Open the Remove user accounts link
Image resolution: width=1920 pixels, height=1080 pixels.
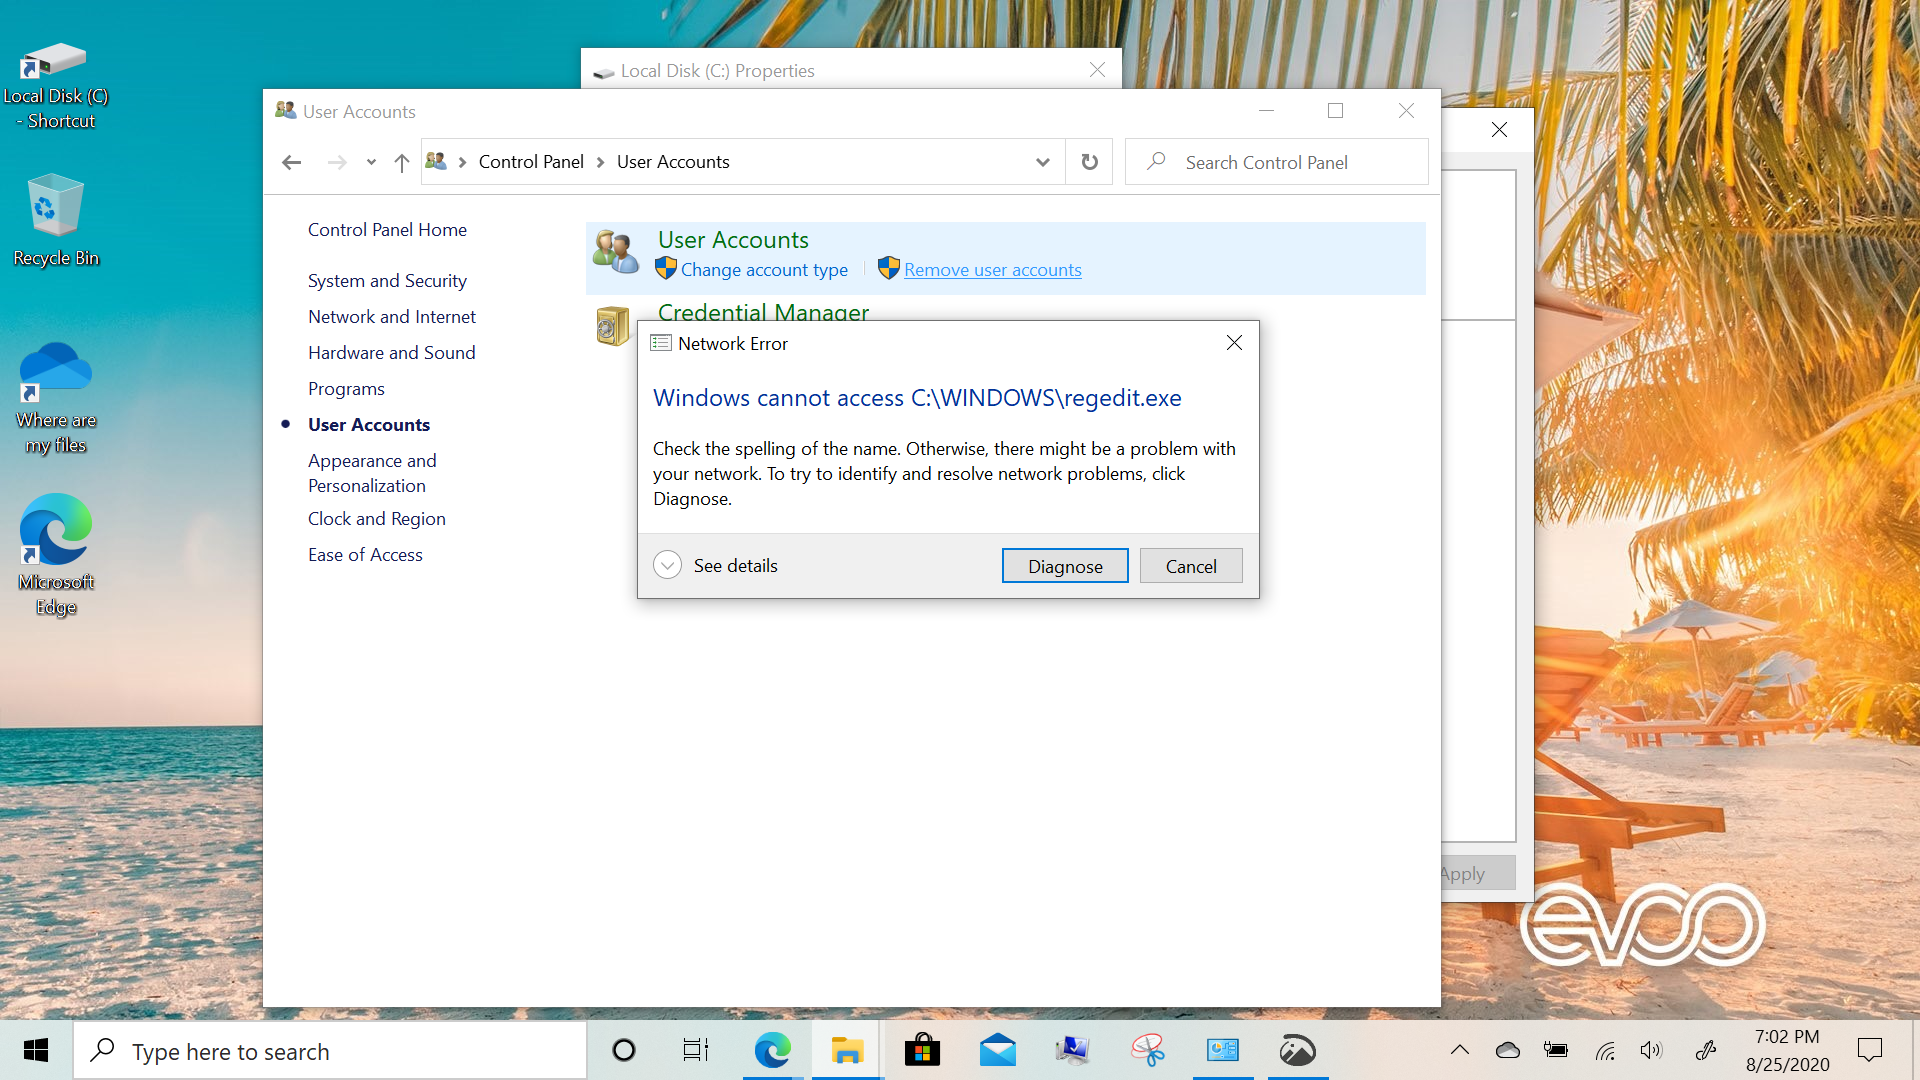[992, 270]
